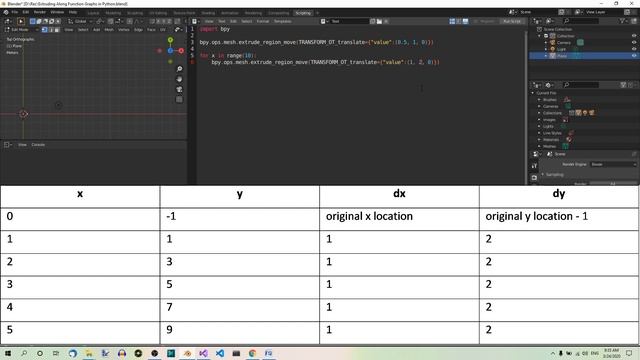This screenshot has width=640, height=360.
Task: Click the red X axis gizmo handle
Action: [x=181, y=51]
